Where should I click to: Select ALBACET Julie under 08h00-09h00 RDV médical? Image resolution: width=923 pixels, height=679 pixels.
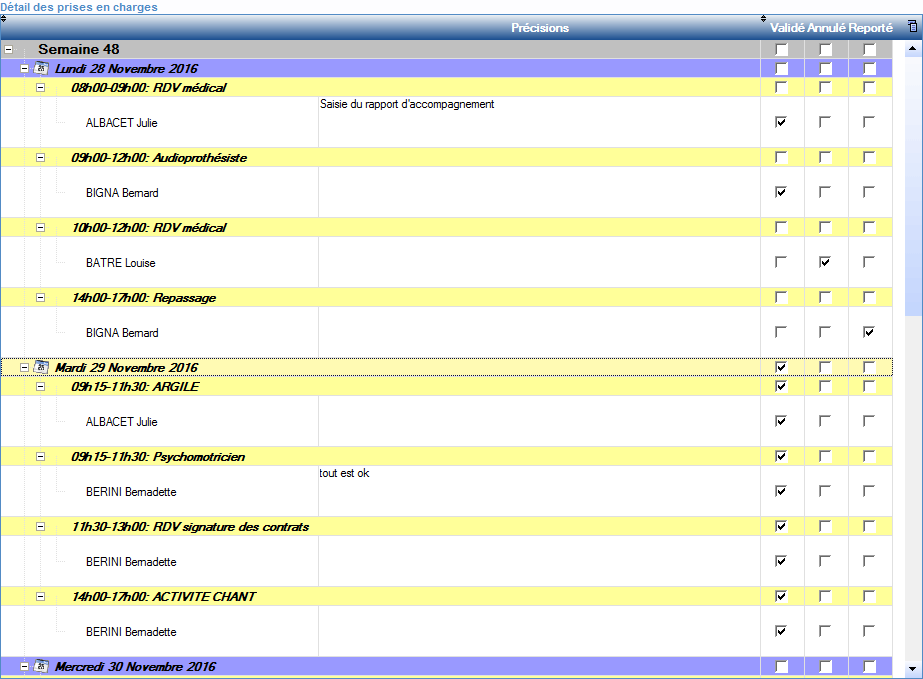click(x=122, y=123)
